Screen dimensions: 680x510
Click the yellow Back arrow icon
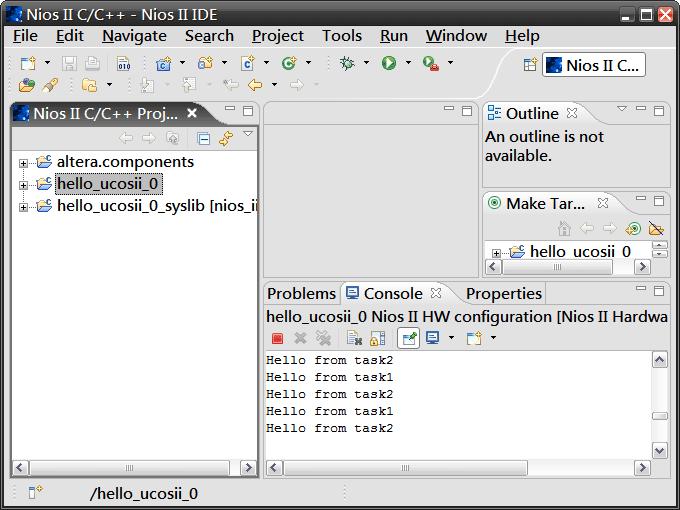coord(255,85)
